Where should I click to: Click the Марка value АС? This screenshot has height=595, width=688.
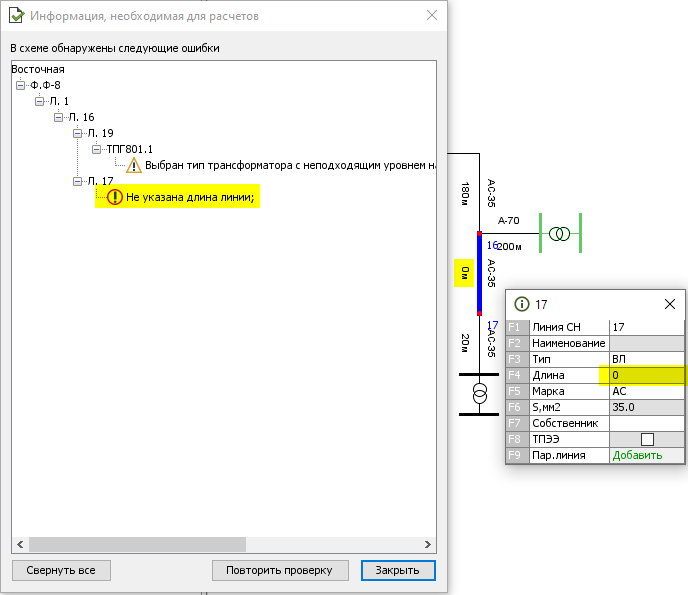[x=647, y=391]
